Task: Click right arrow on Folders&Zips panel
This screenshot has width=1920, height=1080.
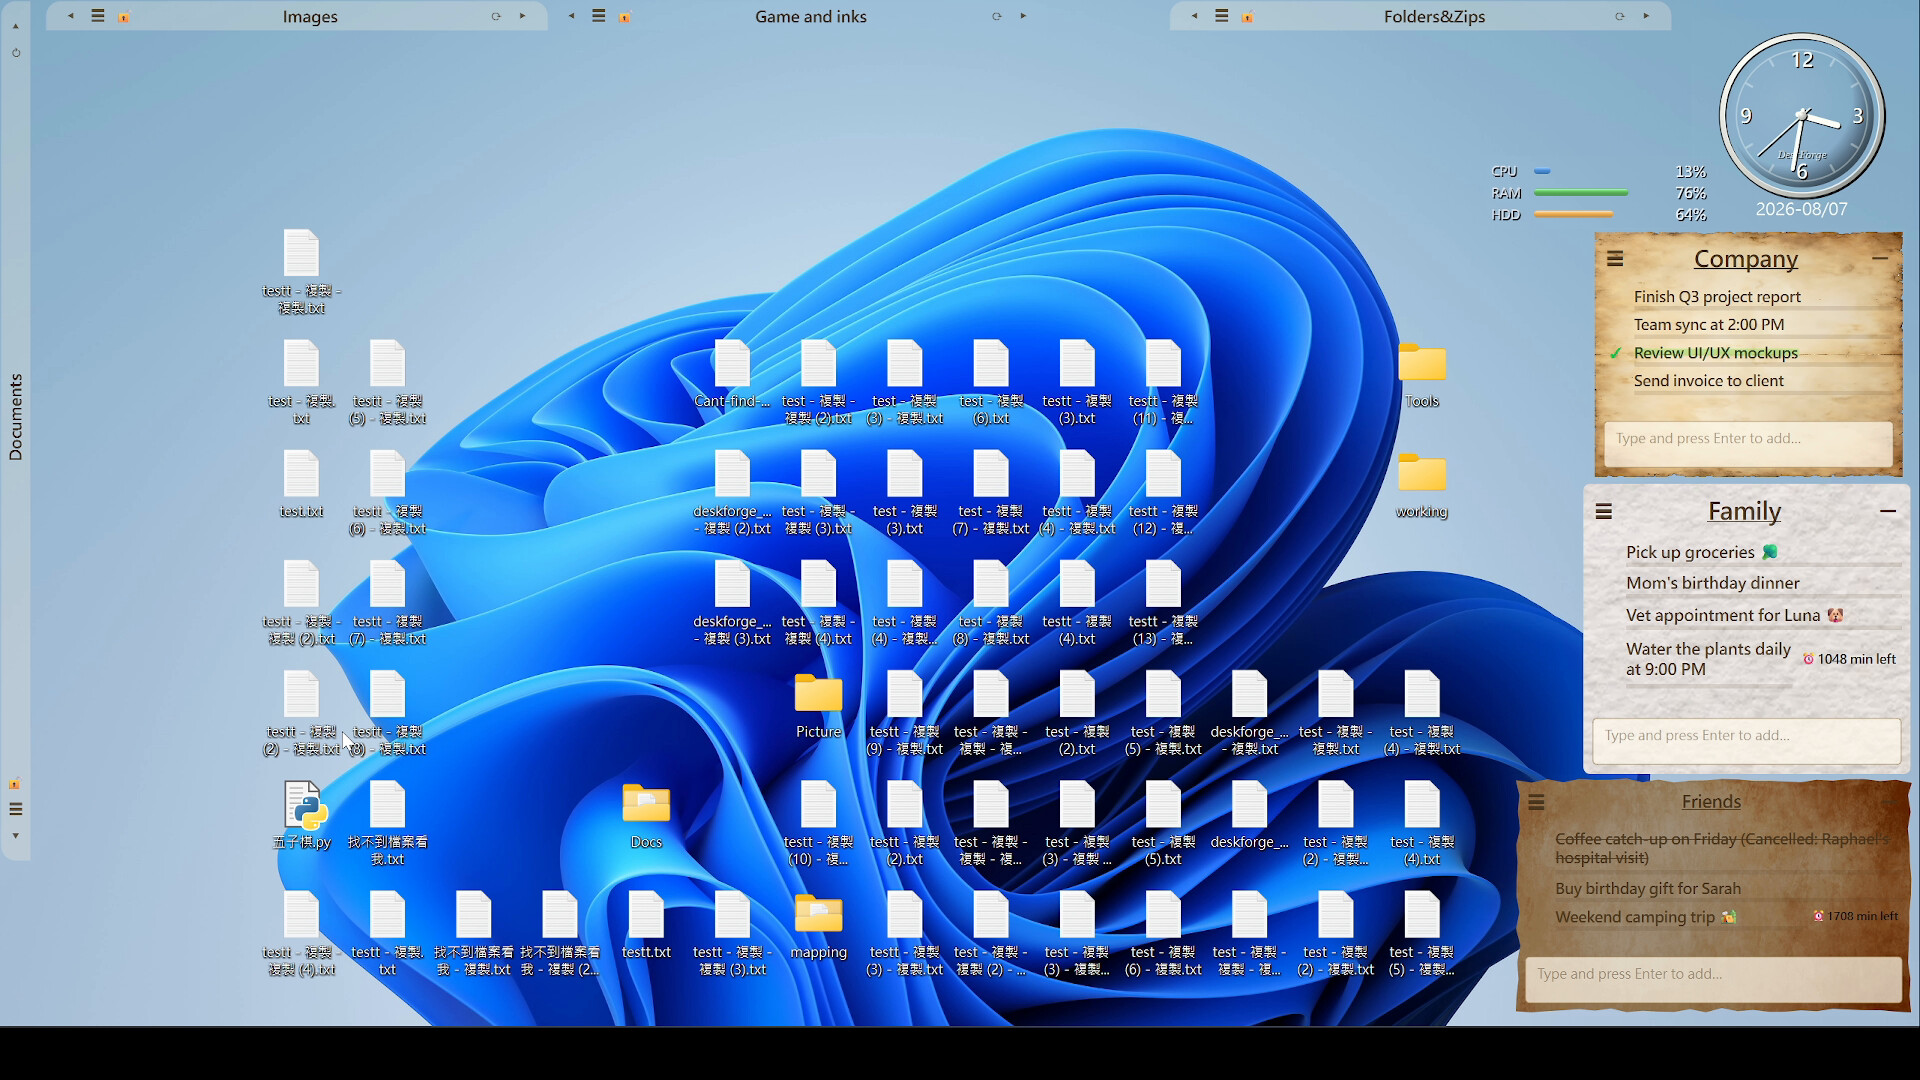Action: tap(1646, 16)
